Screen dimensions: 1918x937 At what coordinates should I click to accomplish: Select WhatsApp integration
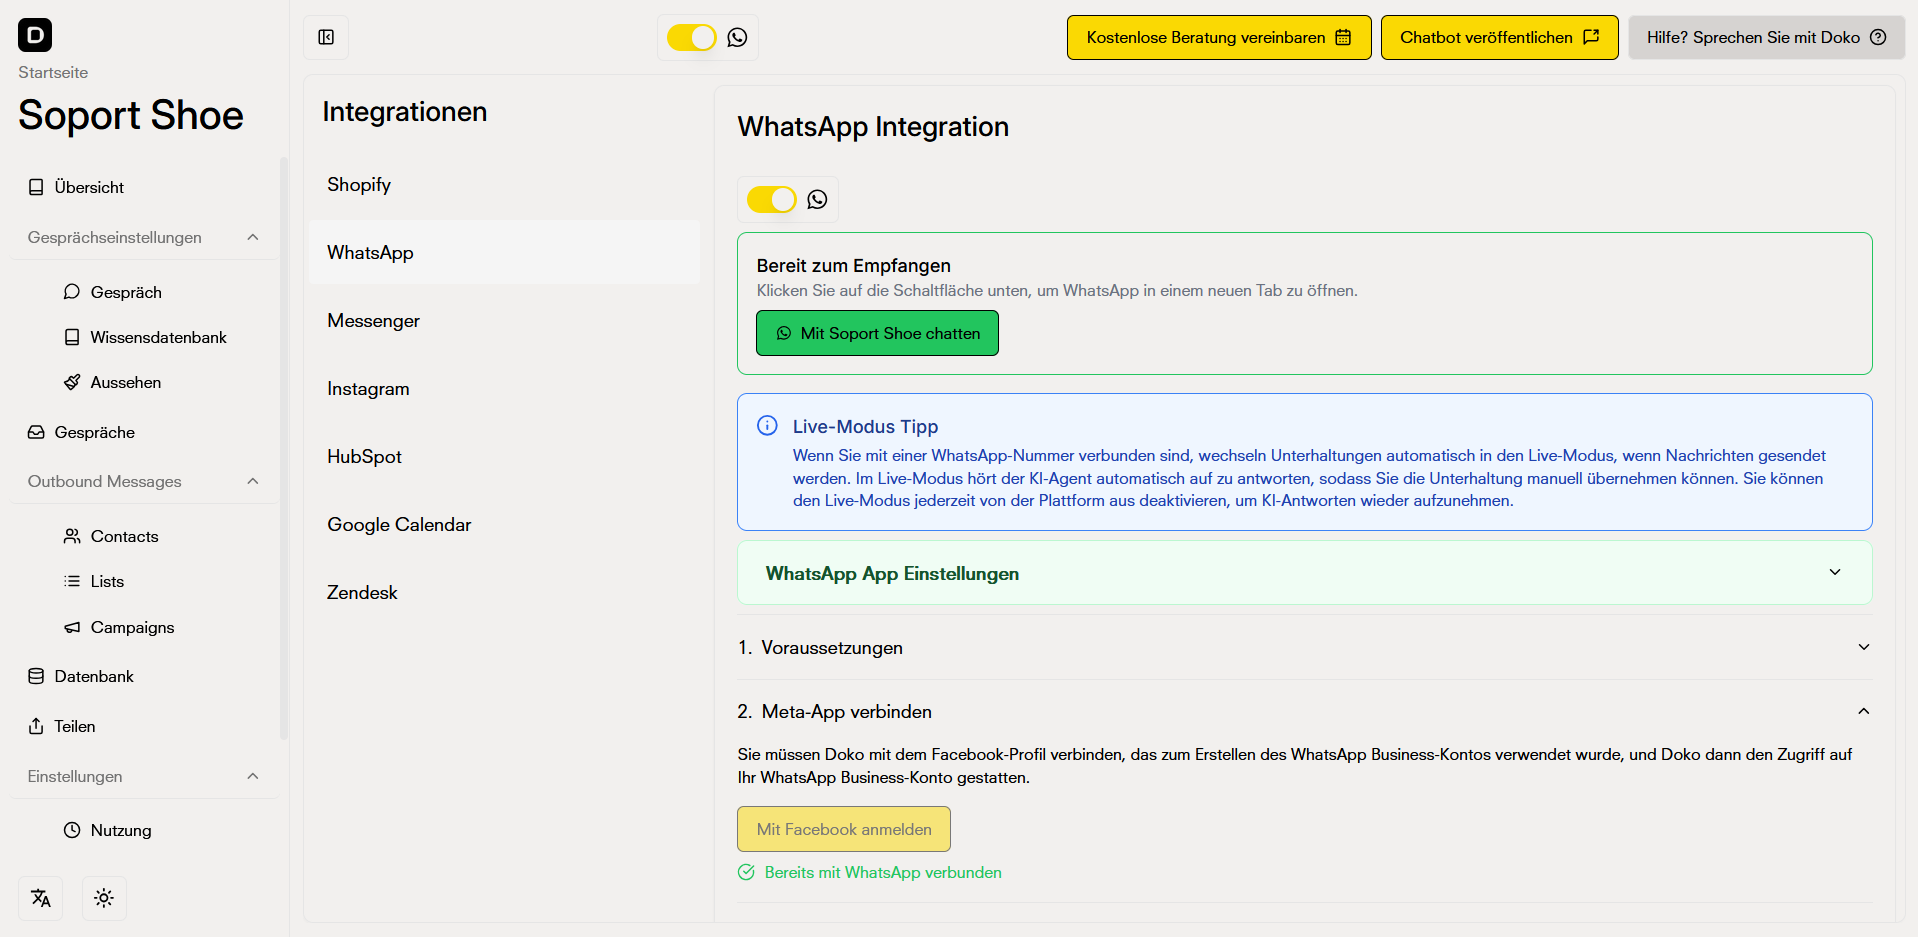click(x=504, y=253)
